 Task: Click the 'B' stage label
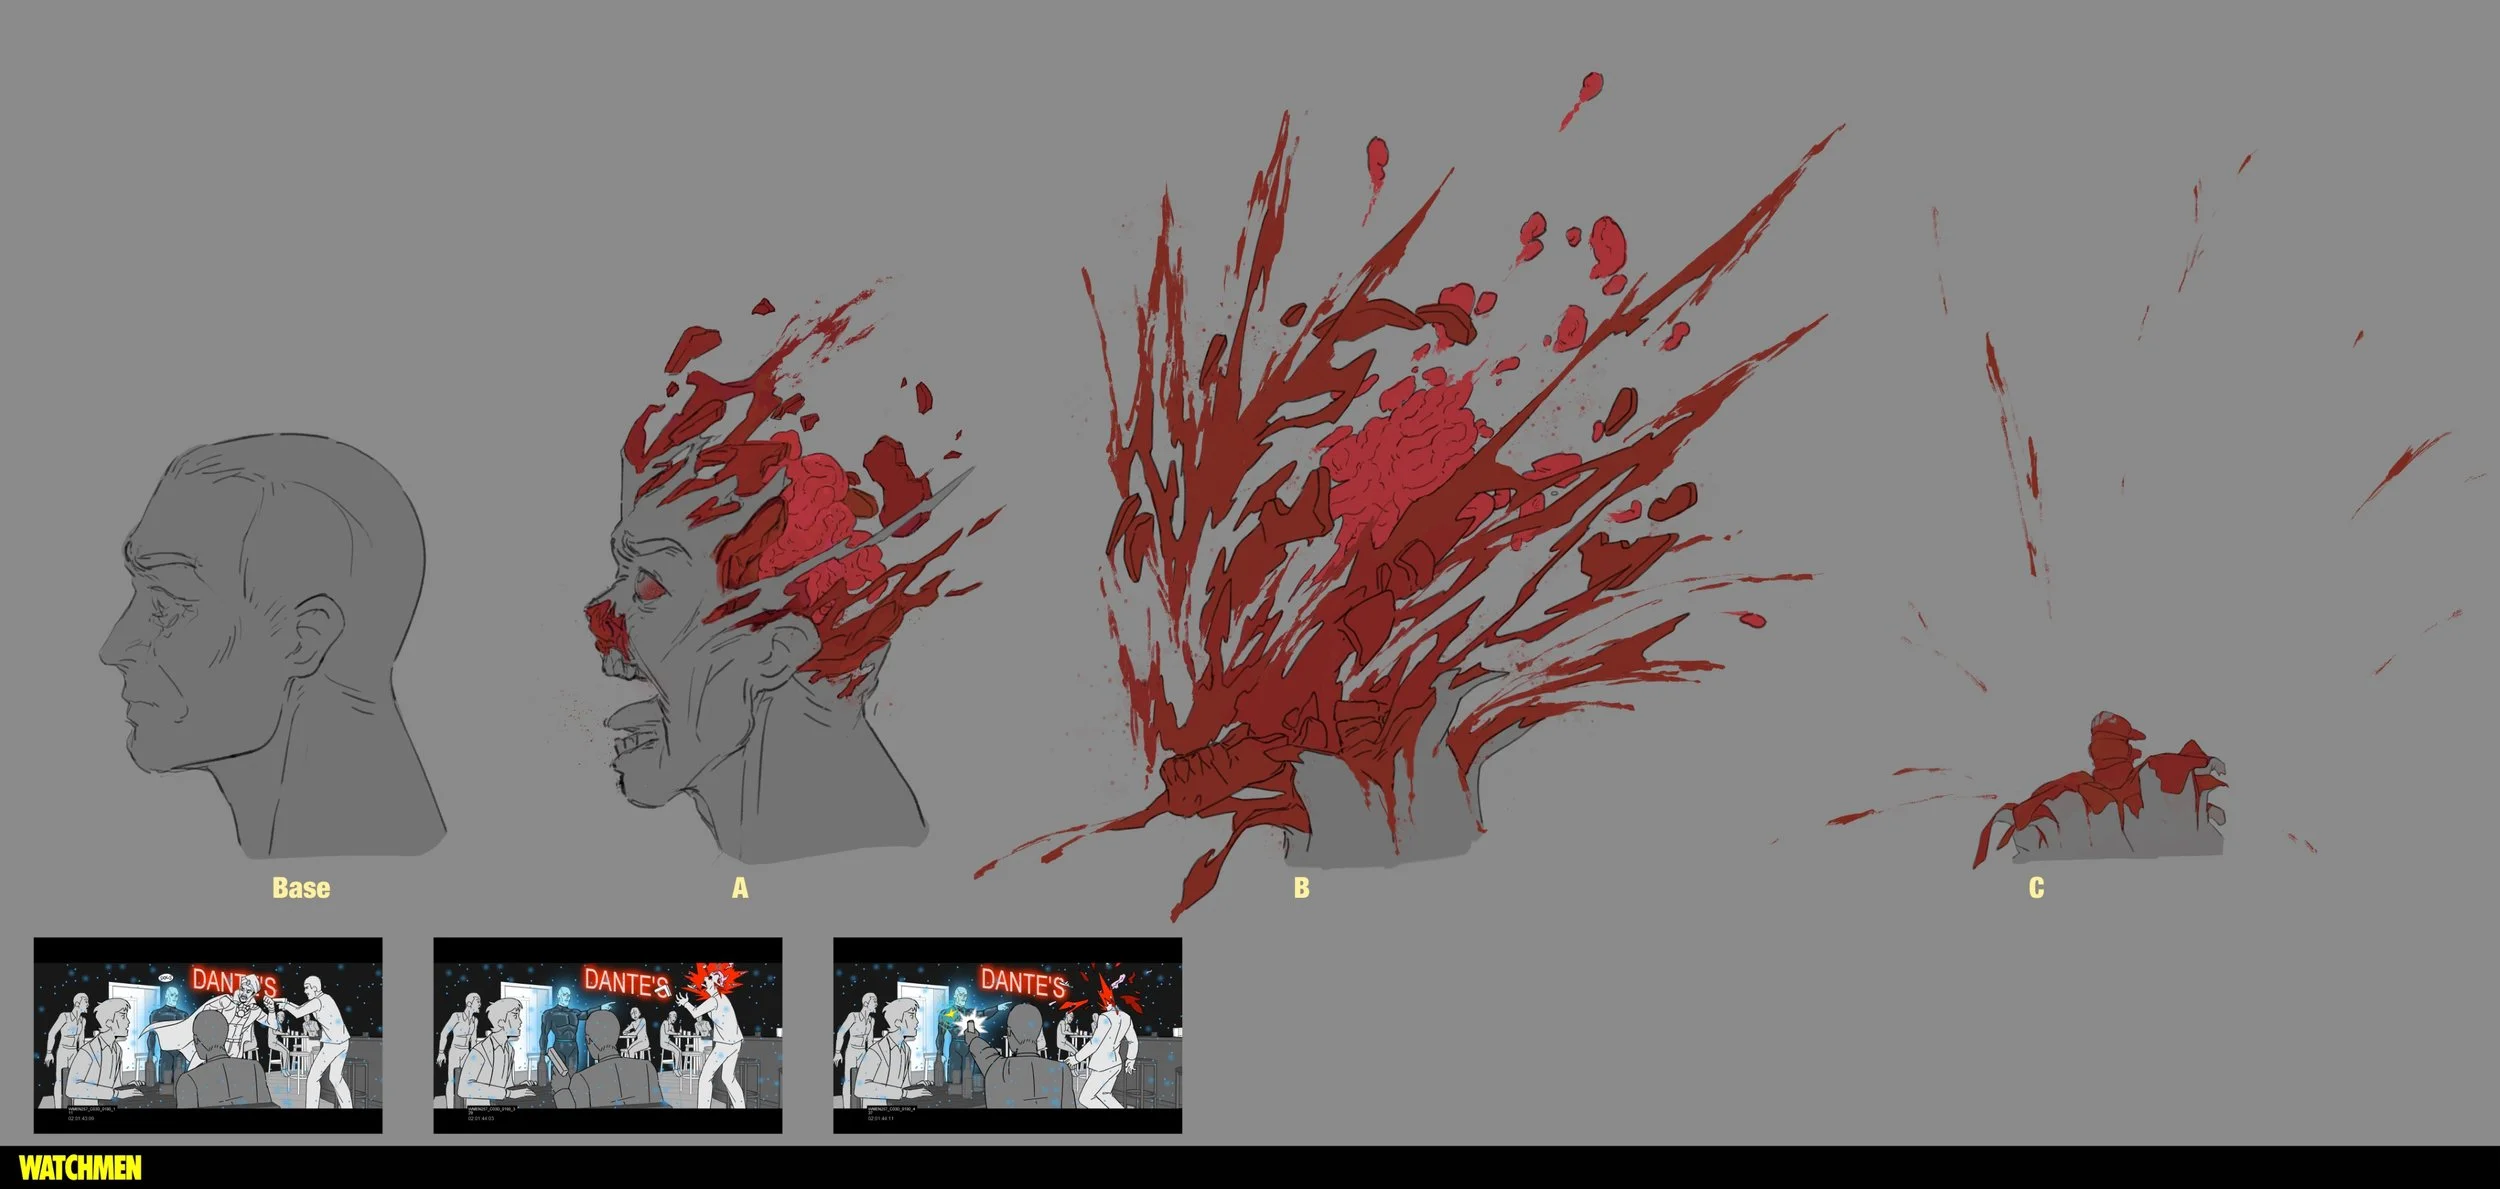[x=1301, y=888]
